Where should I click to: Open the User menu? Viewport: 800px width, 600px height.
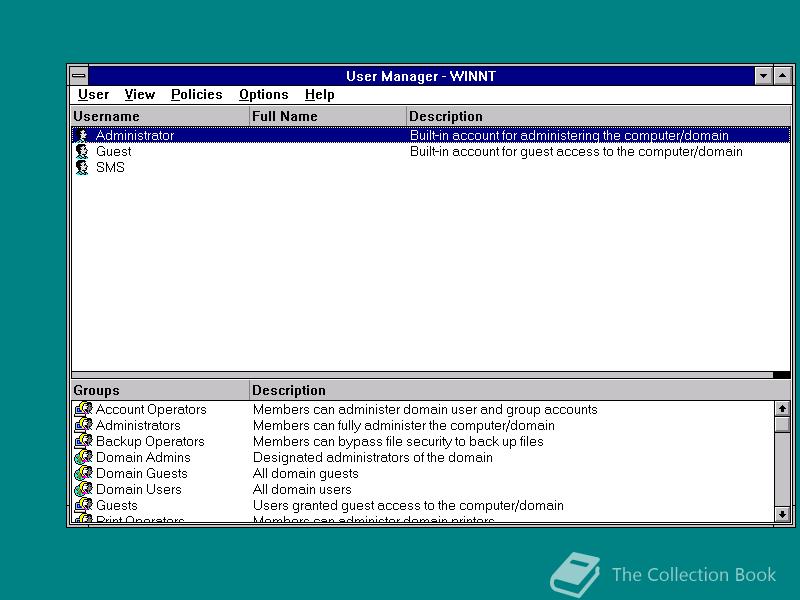point(93,94)
